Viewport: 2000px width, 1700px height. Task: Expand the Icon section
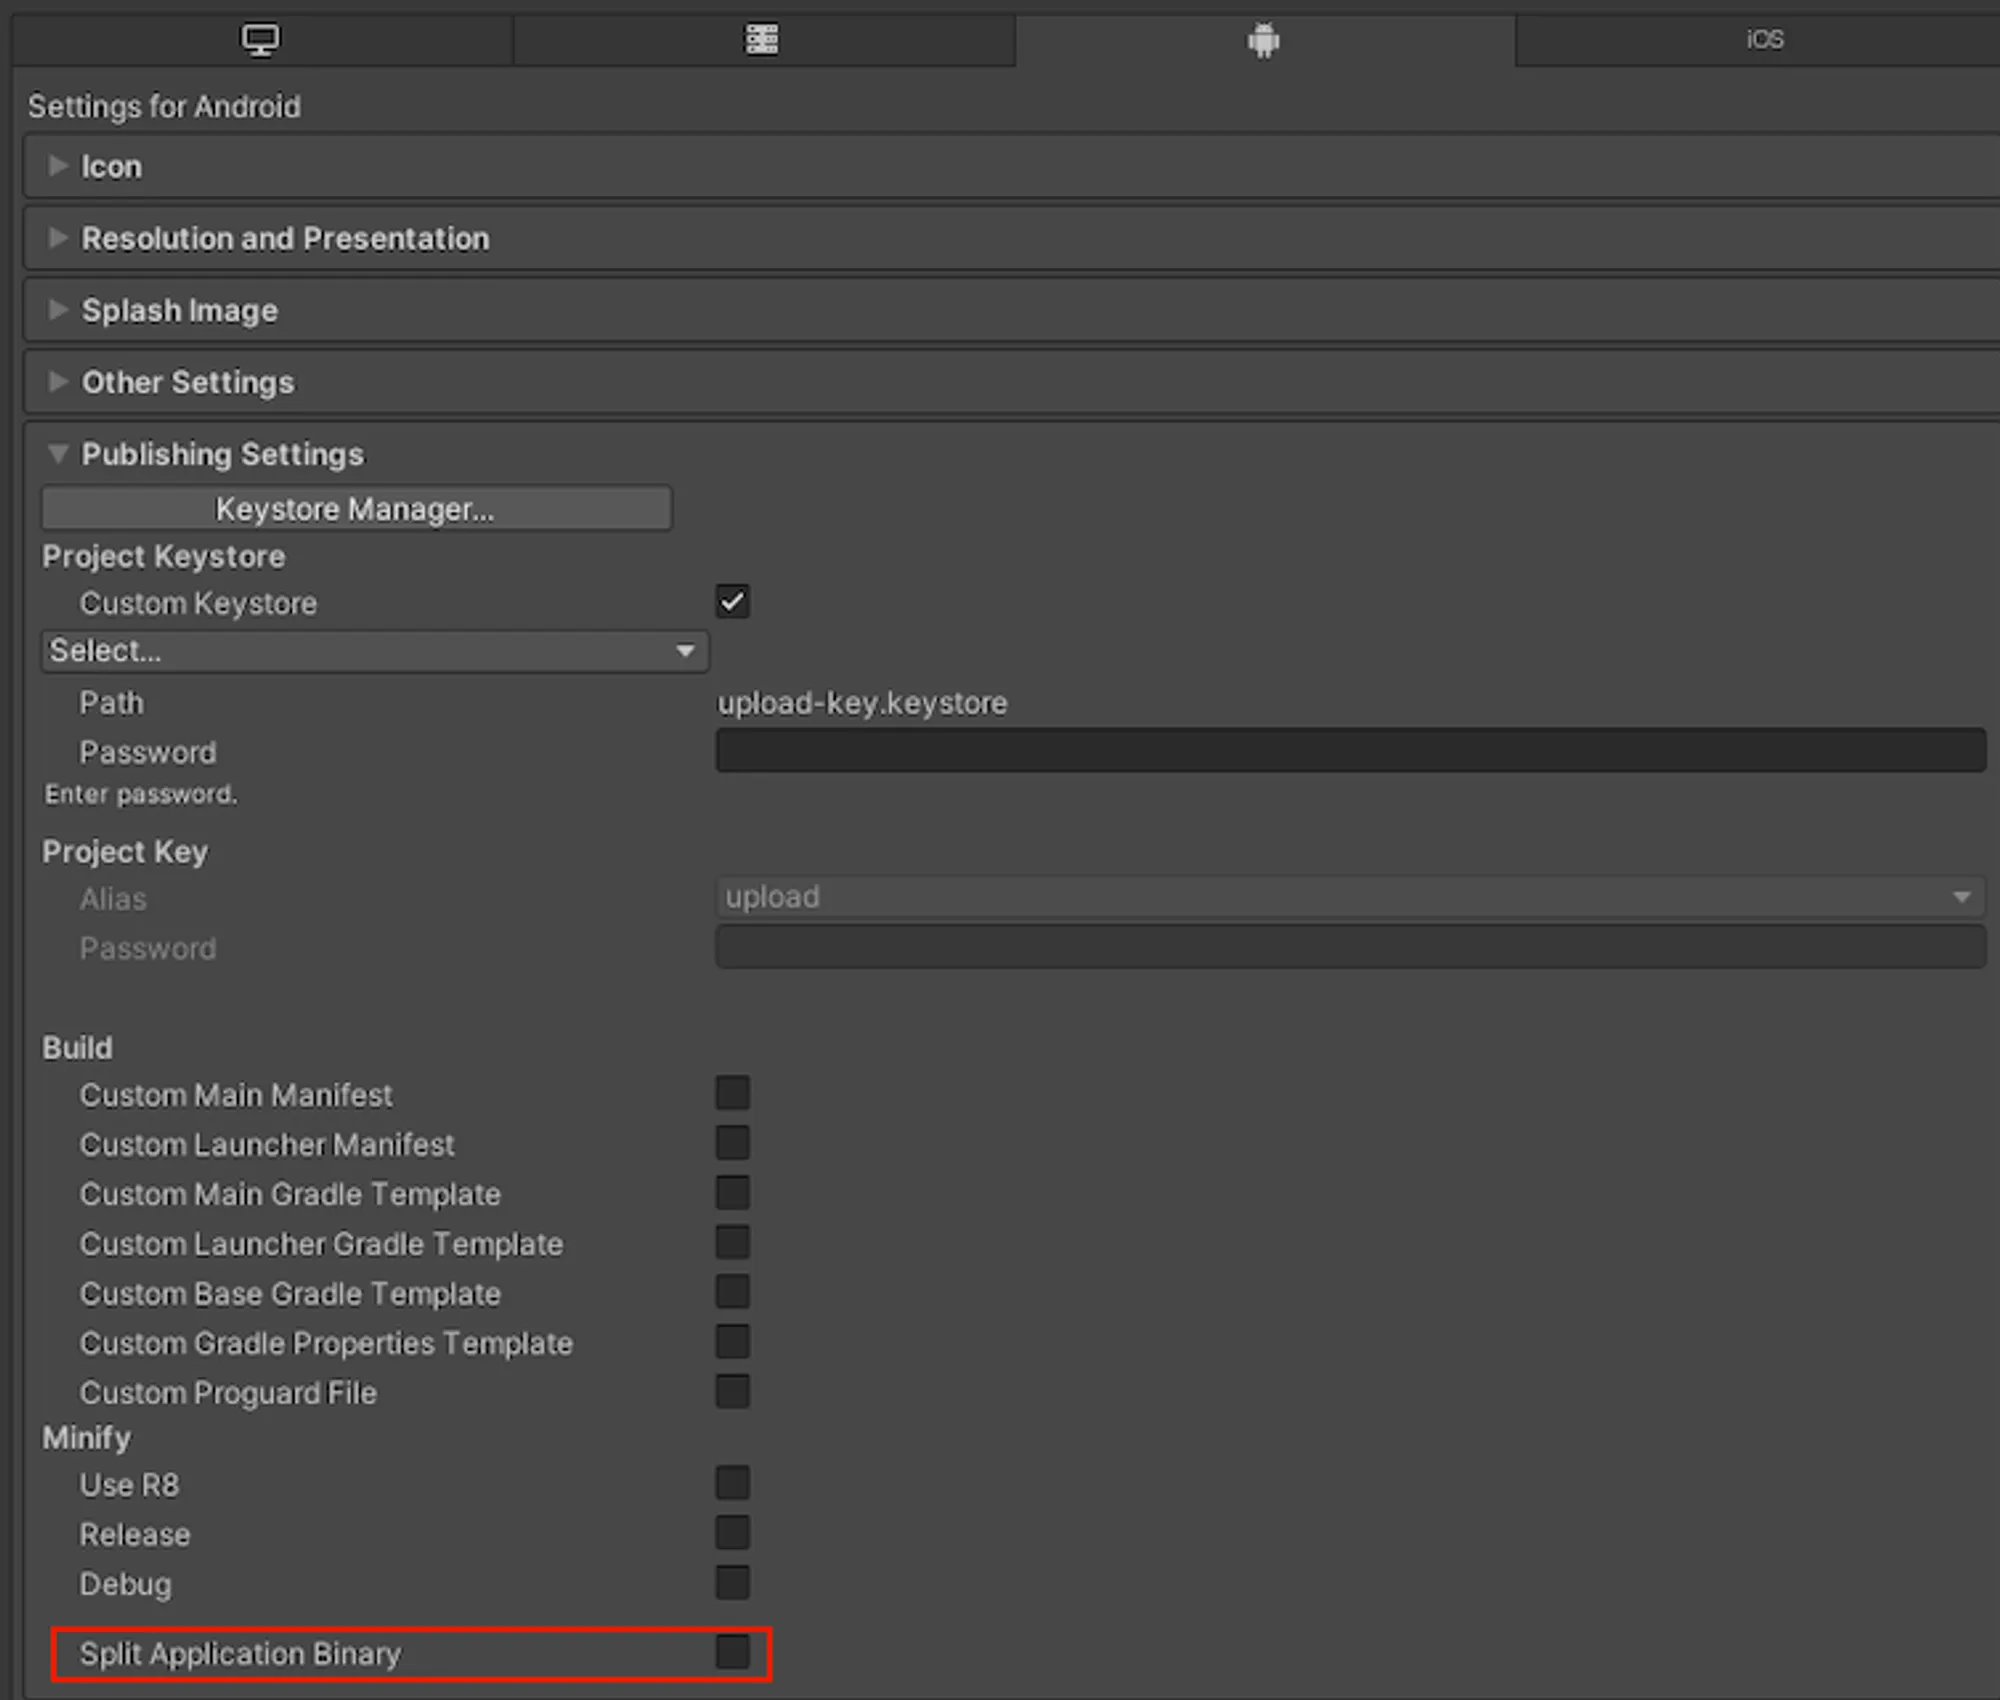tap(57, 166)
